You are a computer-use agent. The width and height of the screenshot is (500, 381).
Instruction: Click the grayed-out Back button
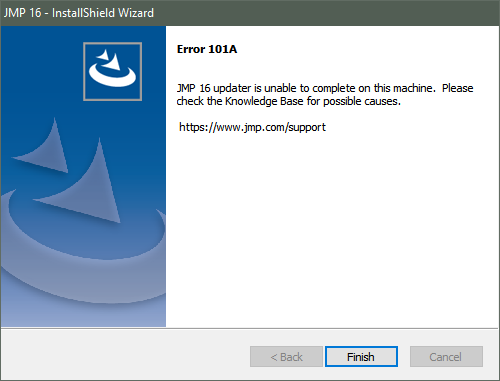[x=286, y=357]
